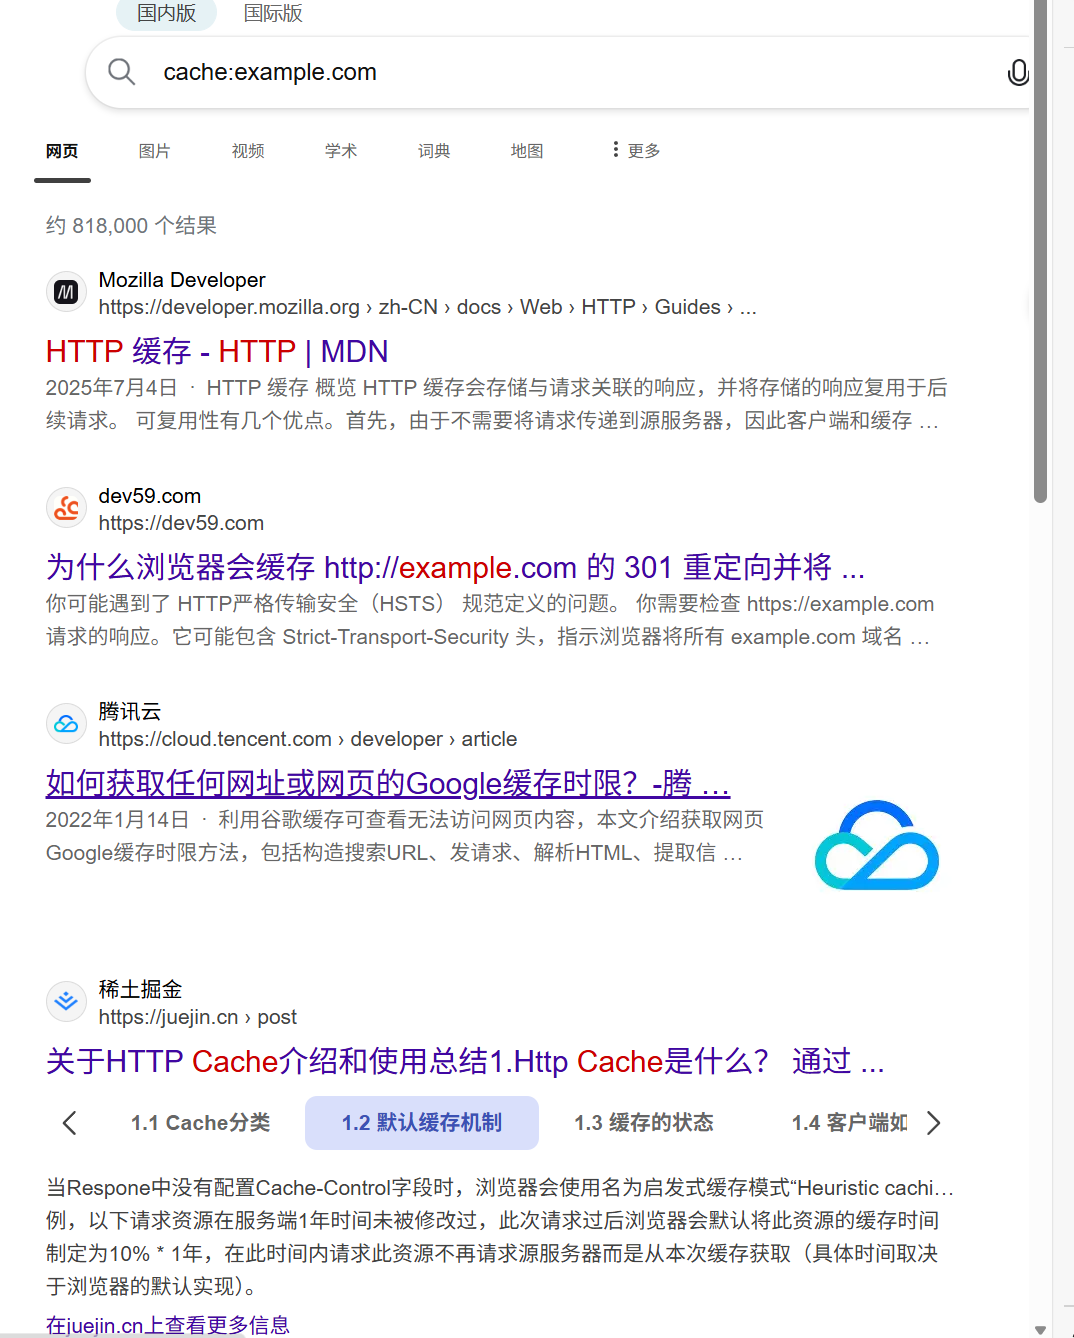The height and width of the screenshot is (1338, 1074).
Task: Click the 2022年1月14日 date text
Action: tap(117, 820)
